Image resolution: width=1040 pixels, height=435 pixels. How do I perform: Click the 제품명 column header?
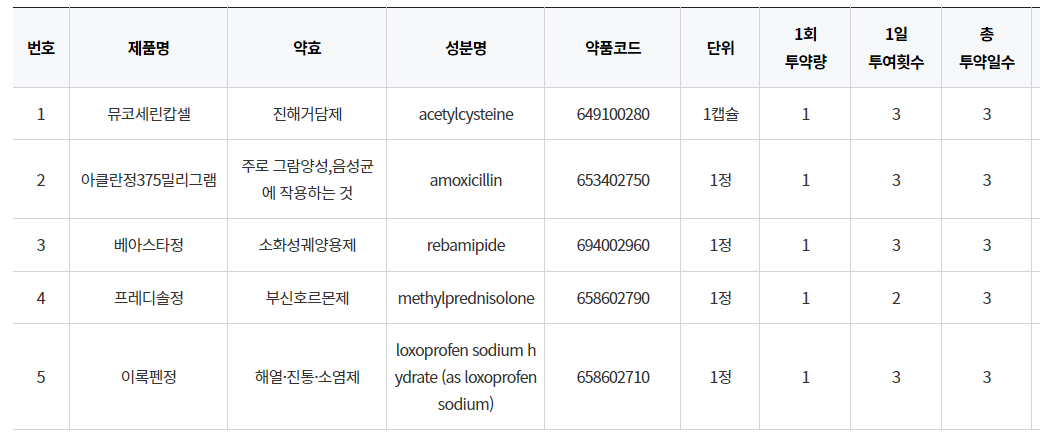coord(149,48)
